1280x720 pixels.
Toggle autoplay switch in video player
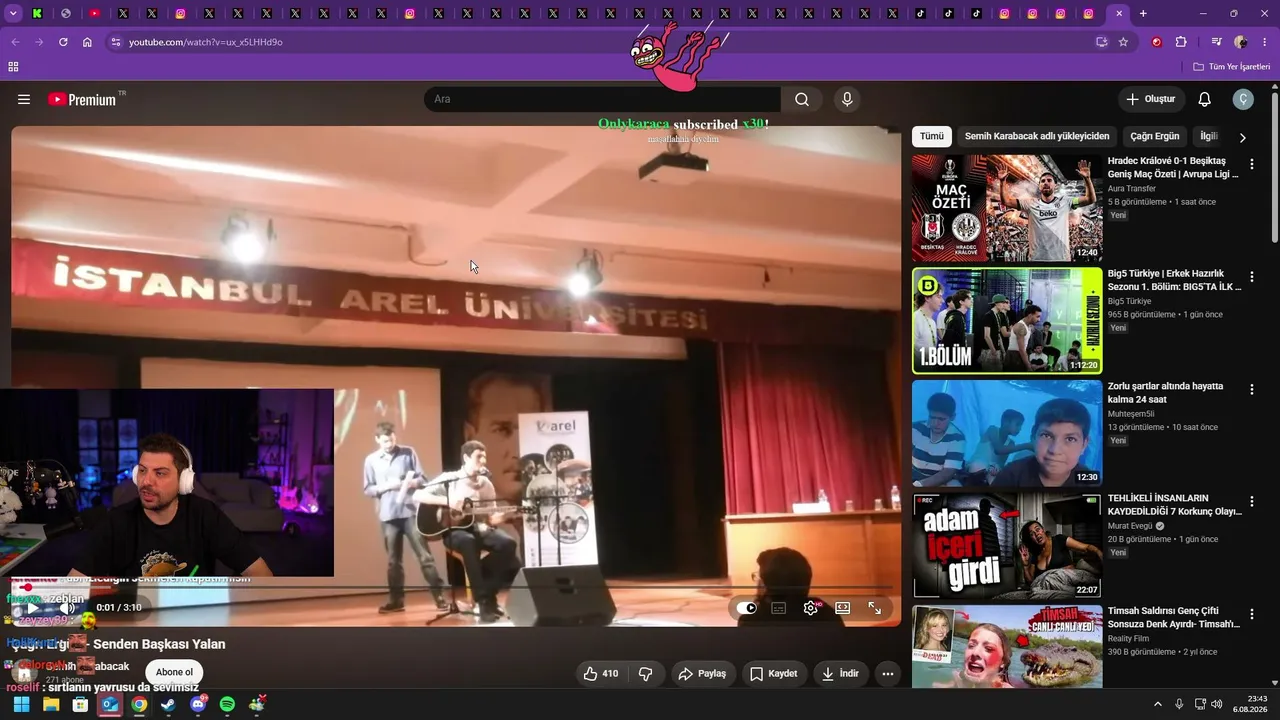tap(746, 608)
